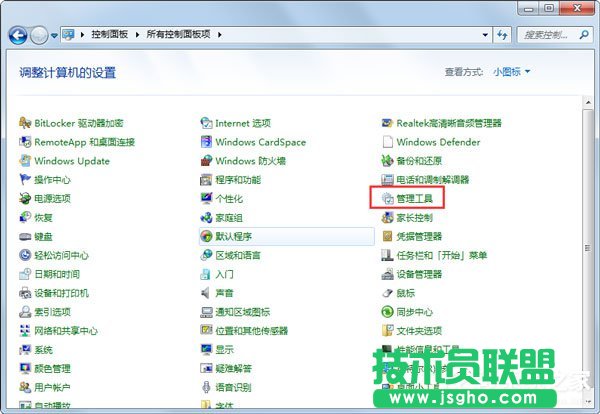Image resolution: width=600 pixels, height=414 pixels.
Task: Open the 语音识别 link
Action: [x=233, y=387]
